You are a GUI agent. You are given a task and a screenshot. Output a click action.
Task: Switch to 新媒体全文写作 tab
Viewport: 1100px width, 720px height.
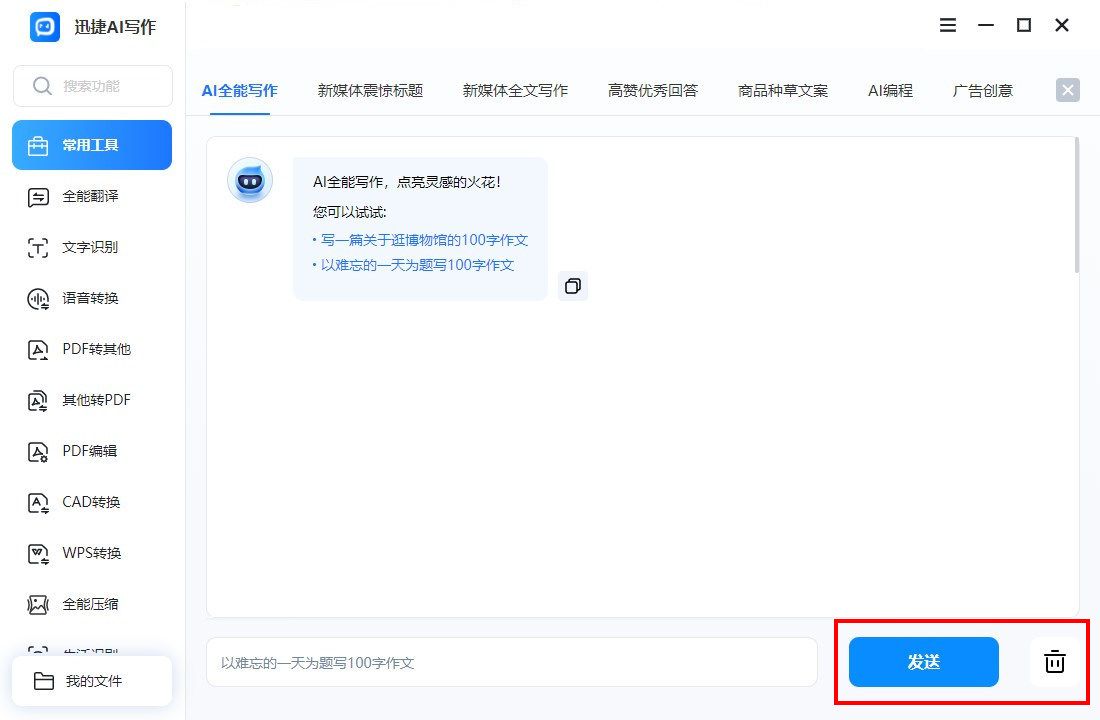tap(516, 91)
